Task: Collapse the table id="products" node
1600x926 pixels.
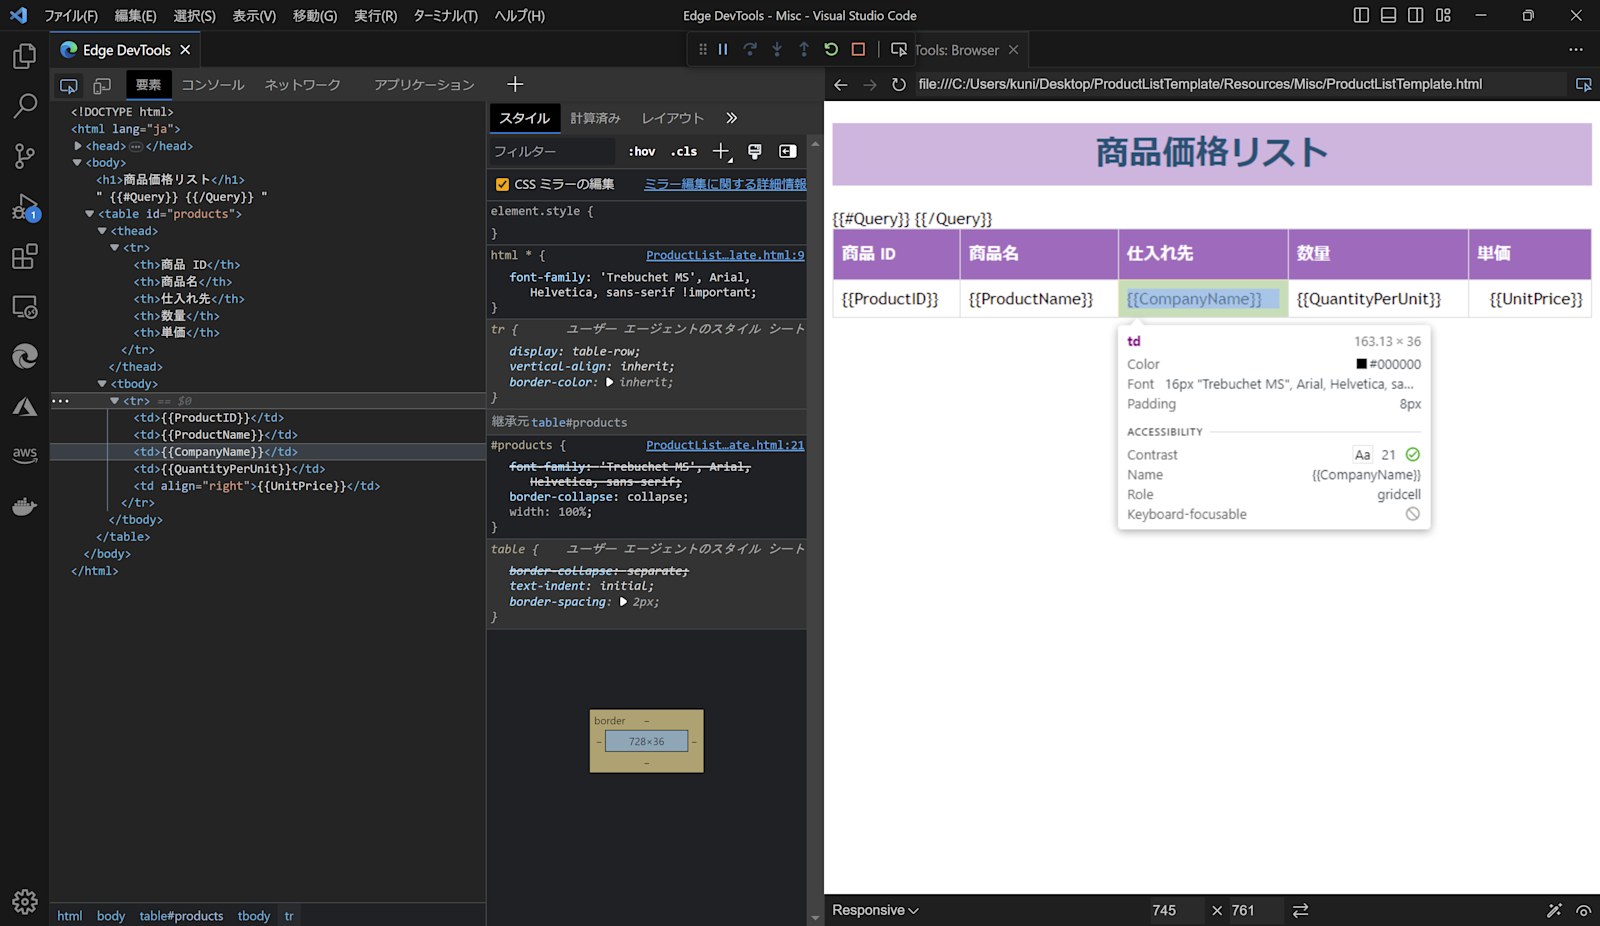Action: coord(90,214)
